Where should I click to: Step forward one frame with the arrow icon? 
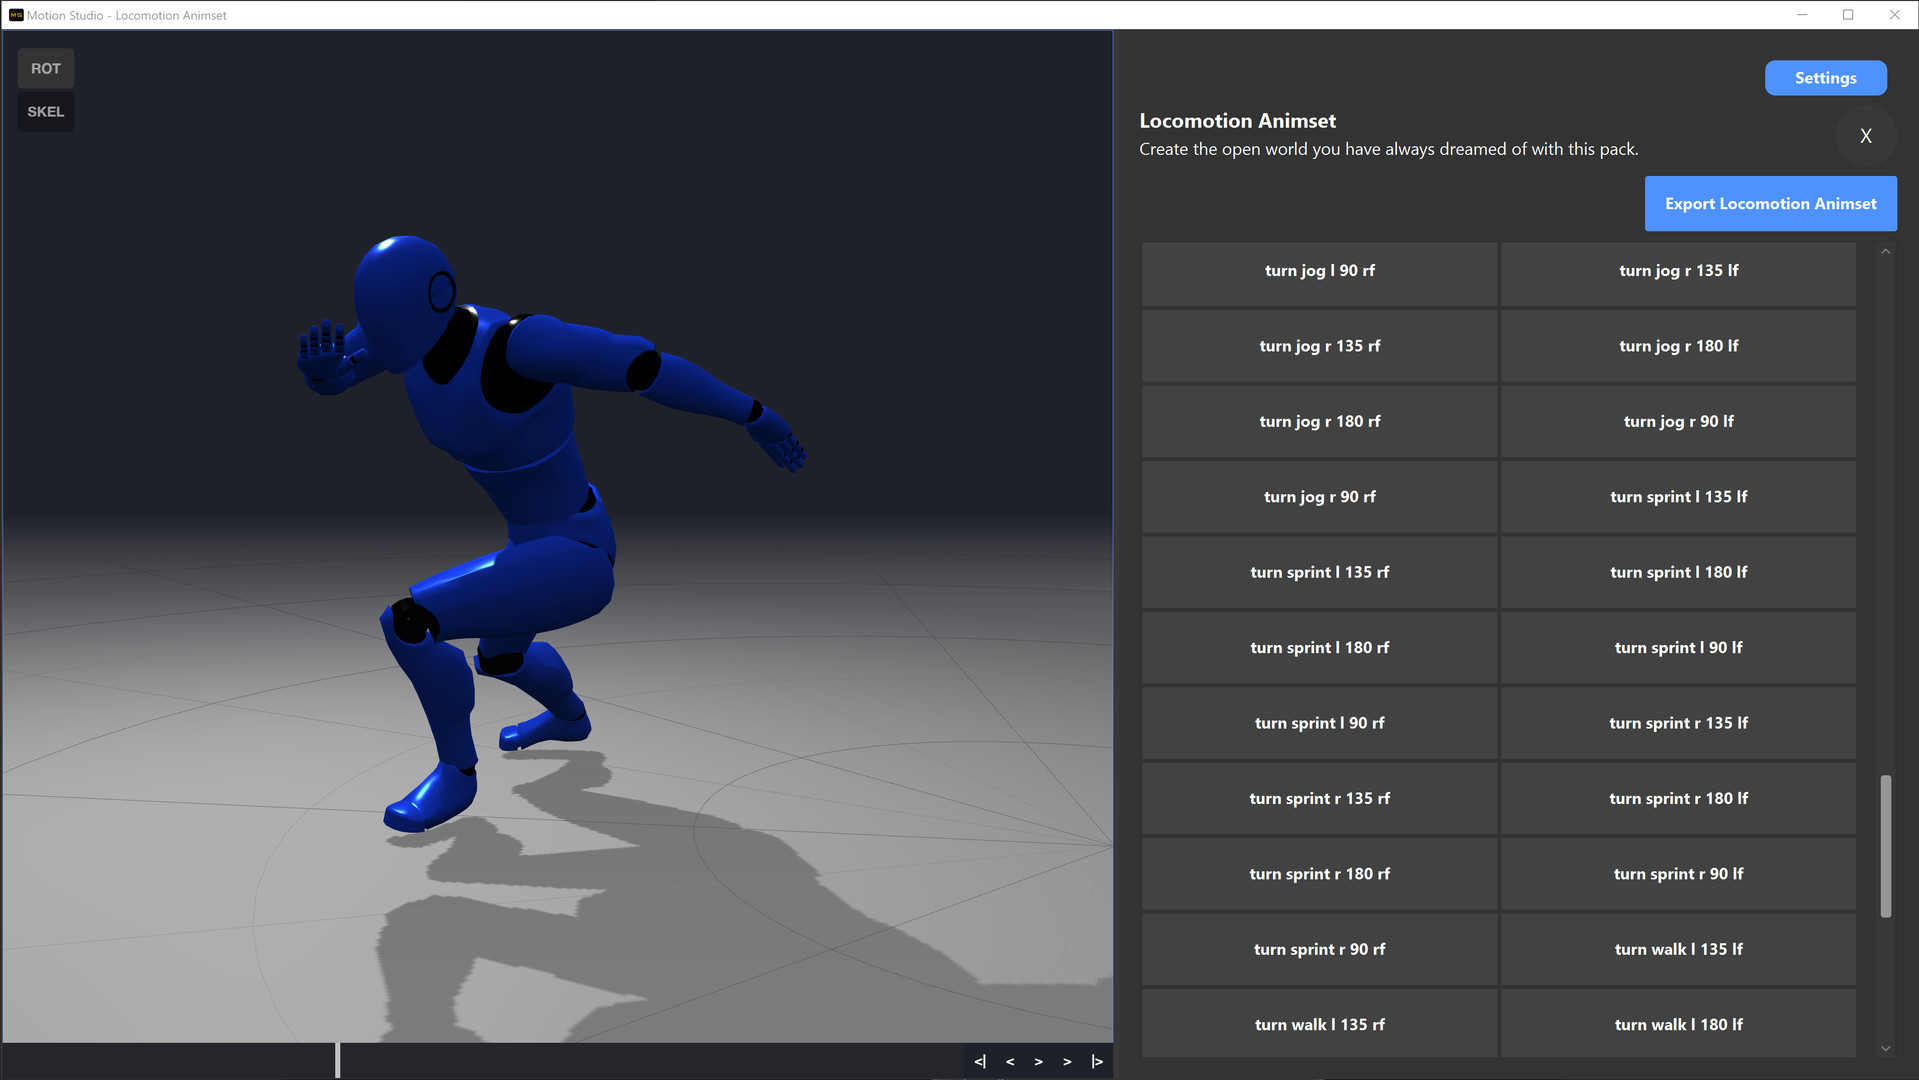pyautogui.click(x=1067, y=1061)
